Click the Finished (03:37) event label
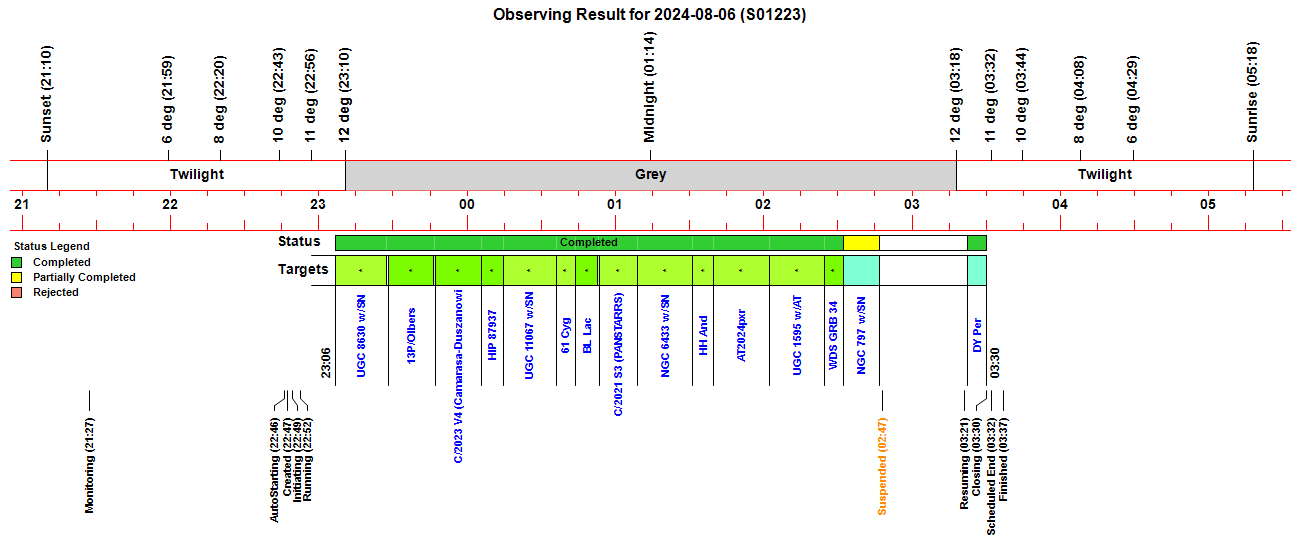This screenshot has width=1300, height=560. coord(1003,459)
